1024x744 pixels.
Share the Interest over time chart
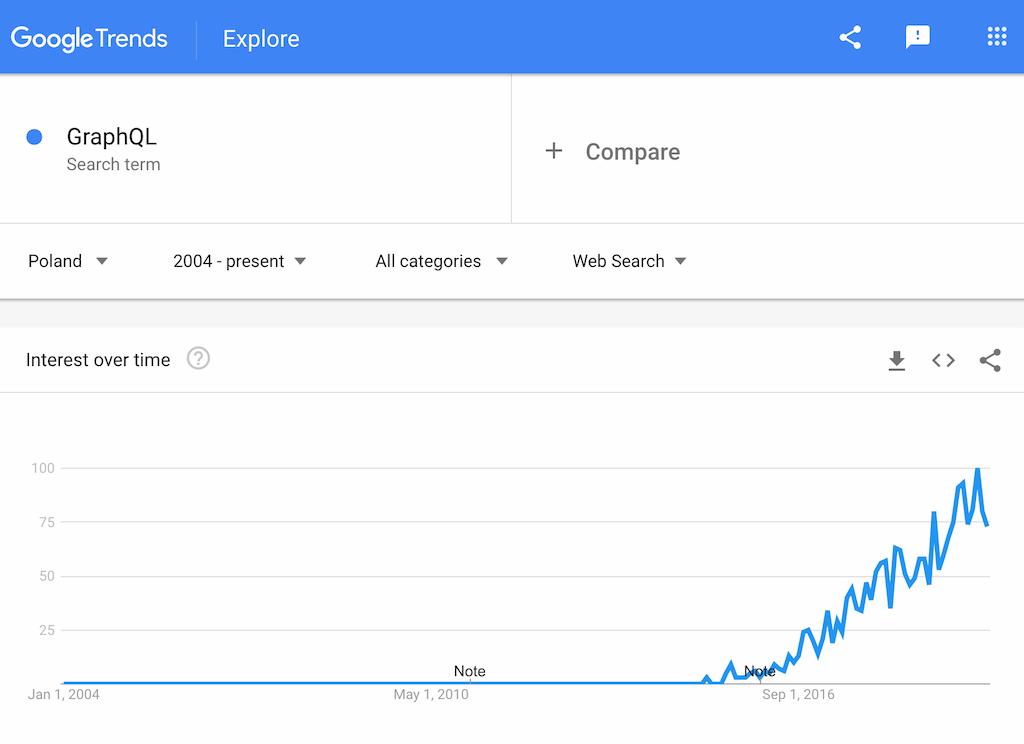pos(990,360)
